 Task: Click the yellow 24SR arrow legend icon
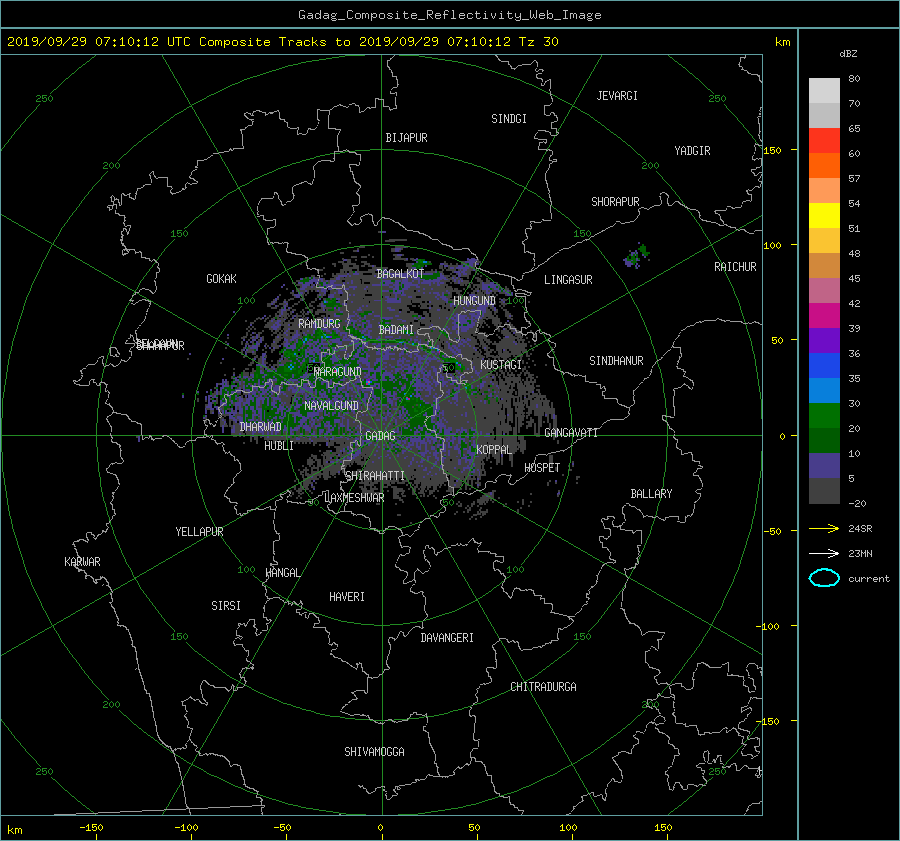pyautogui.click(x=824, y=529)
